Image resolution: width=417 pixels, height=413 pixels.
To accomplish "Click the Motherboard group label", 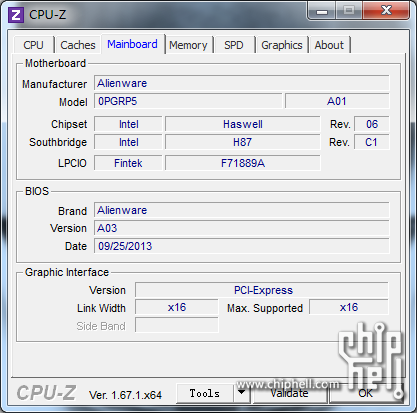I will 55,63.
